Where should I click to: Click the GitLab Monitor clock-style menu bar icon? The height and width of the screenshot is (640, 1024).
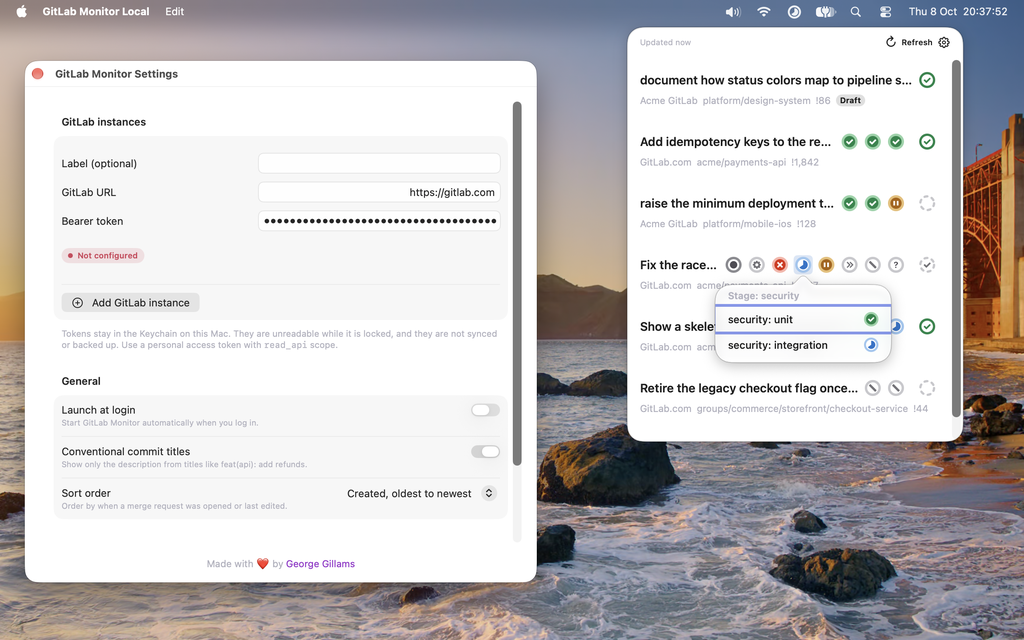794,12
